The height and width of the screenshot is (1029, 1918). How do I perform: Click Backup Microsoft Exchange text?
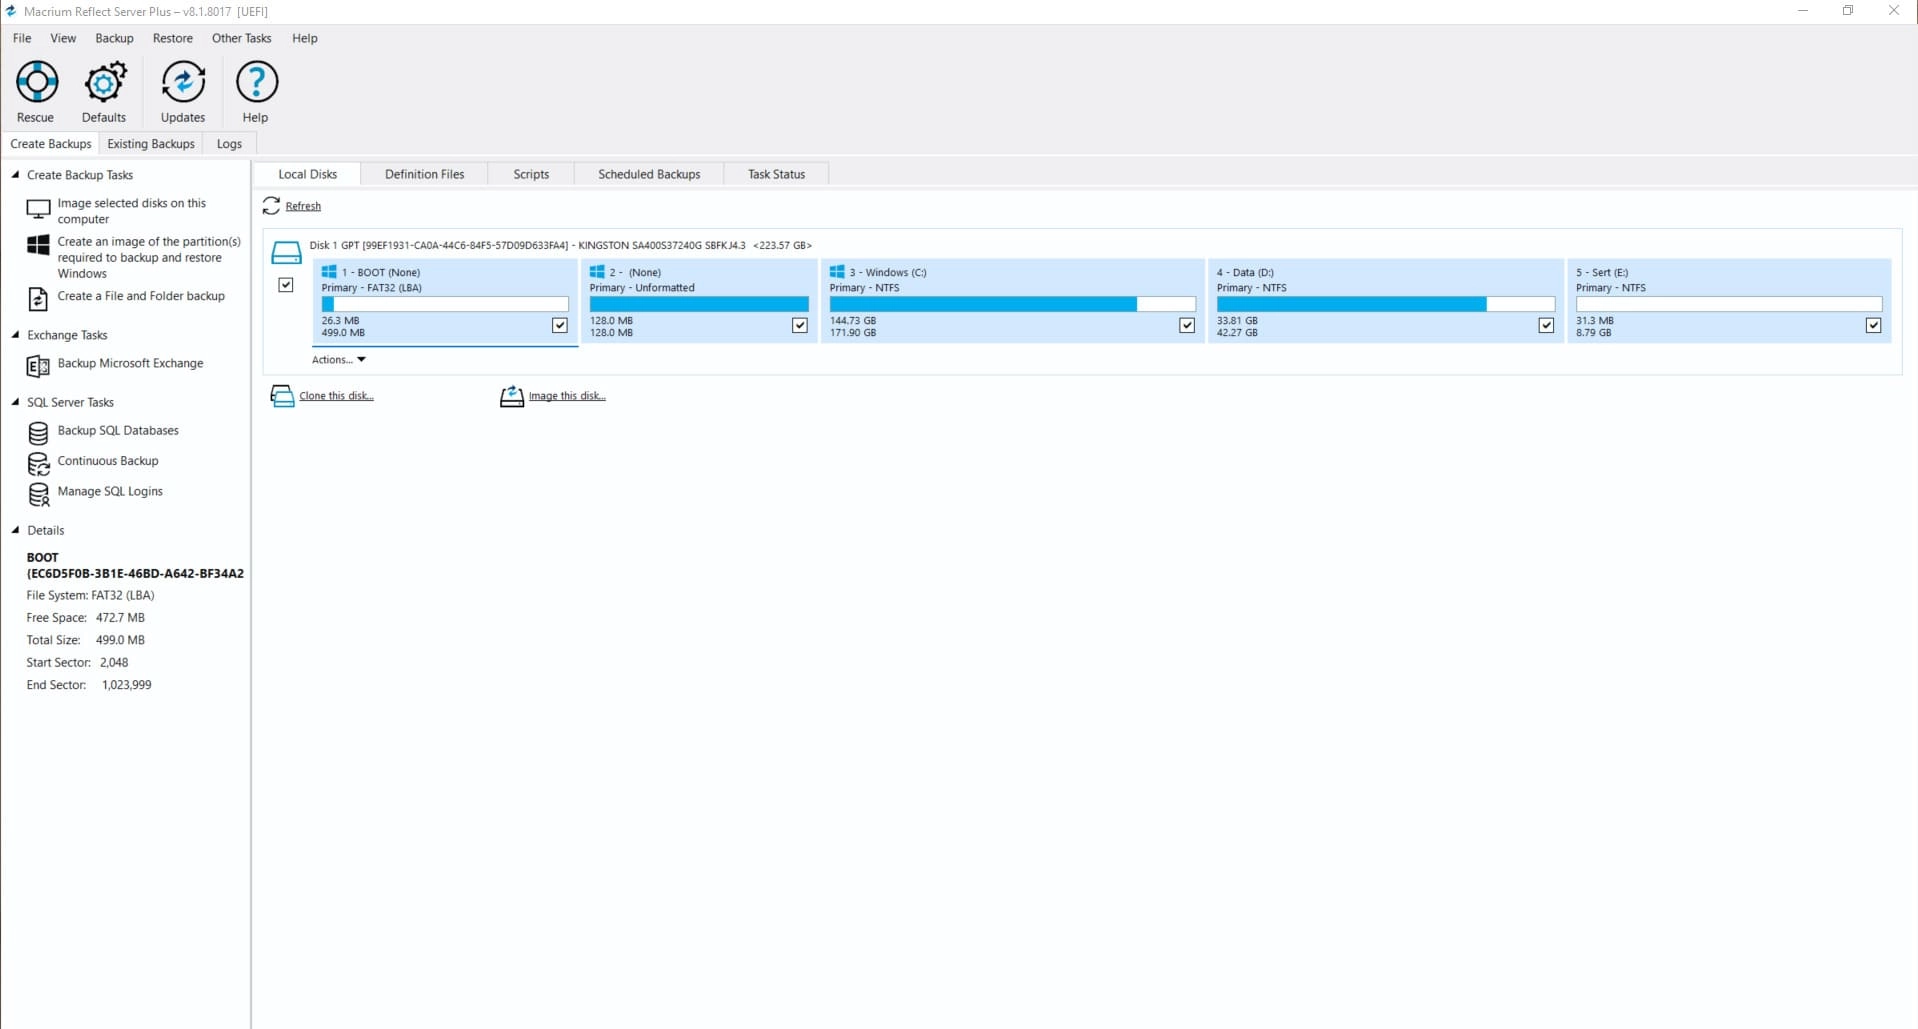130,363
